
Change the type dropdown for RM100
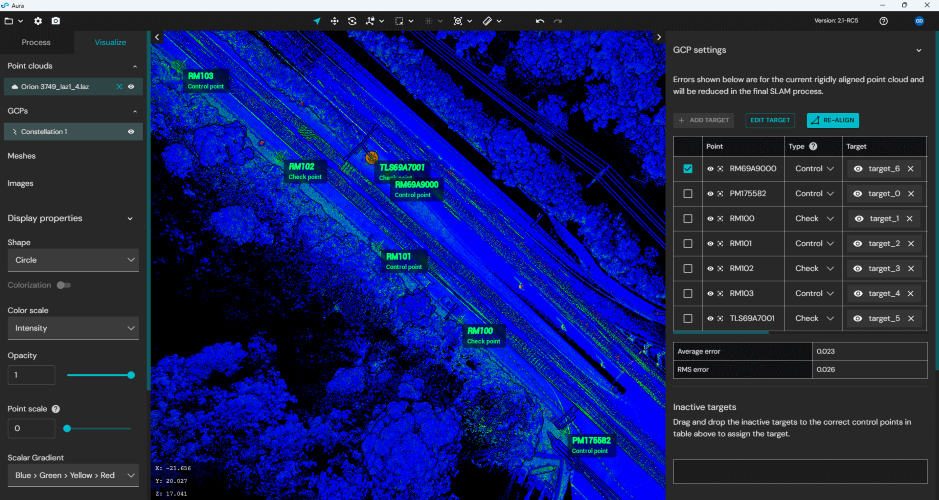point(815,219)
